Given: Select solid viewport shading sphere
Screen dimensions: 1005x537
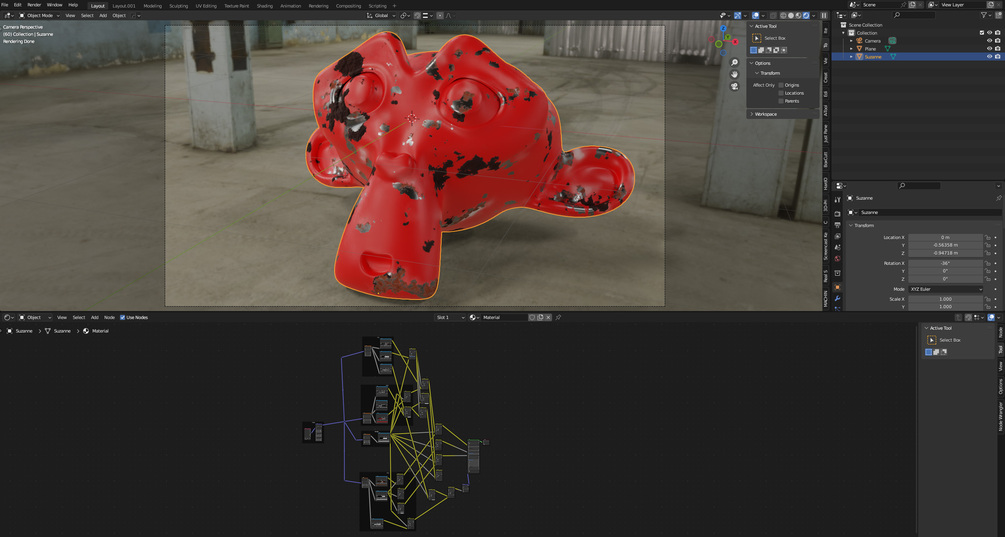Looking at the screenshot, I should (x=790, y=15).
